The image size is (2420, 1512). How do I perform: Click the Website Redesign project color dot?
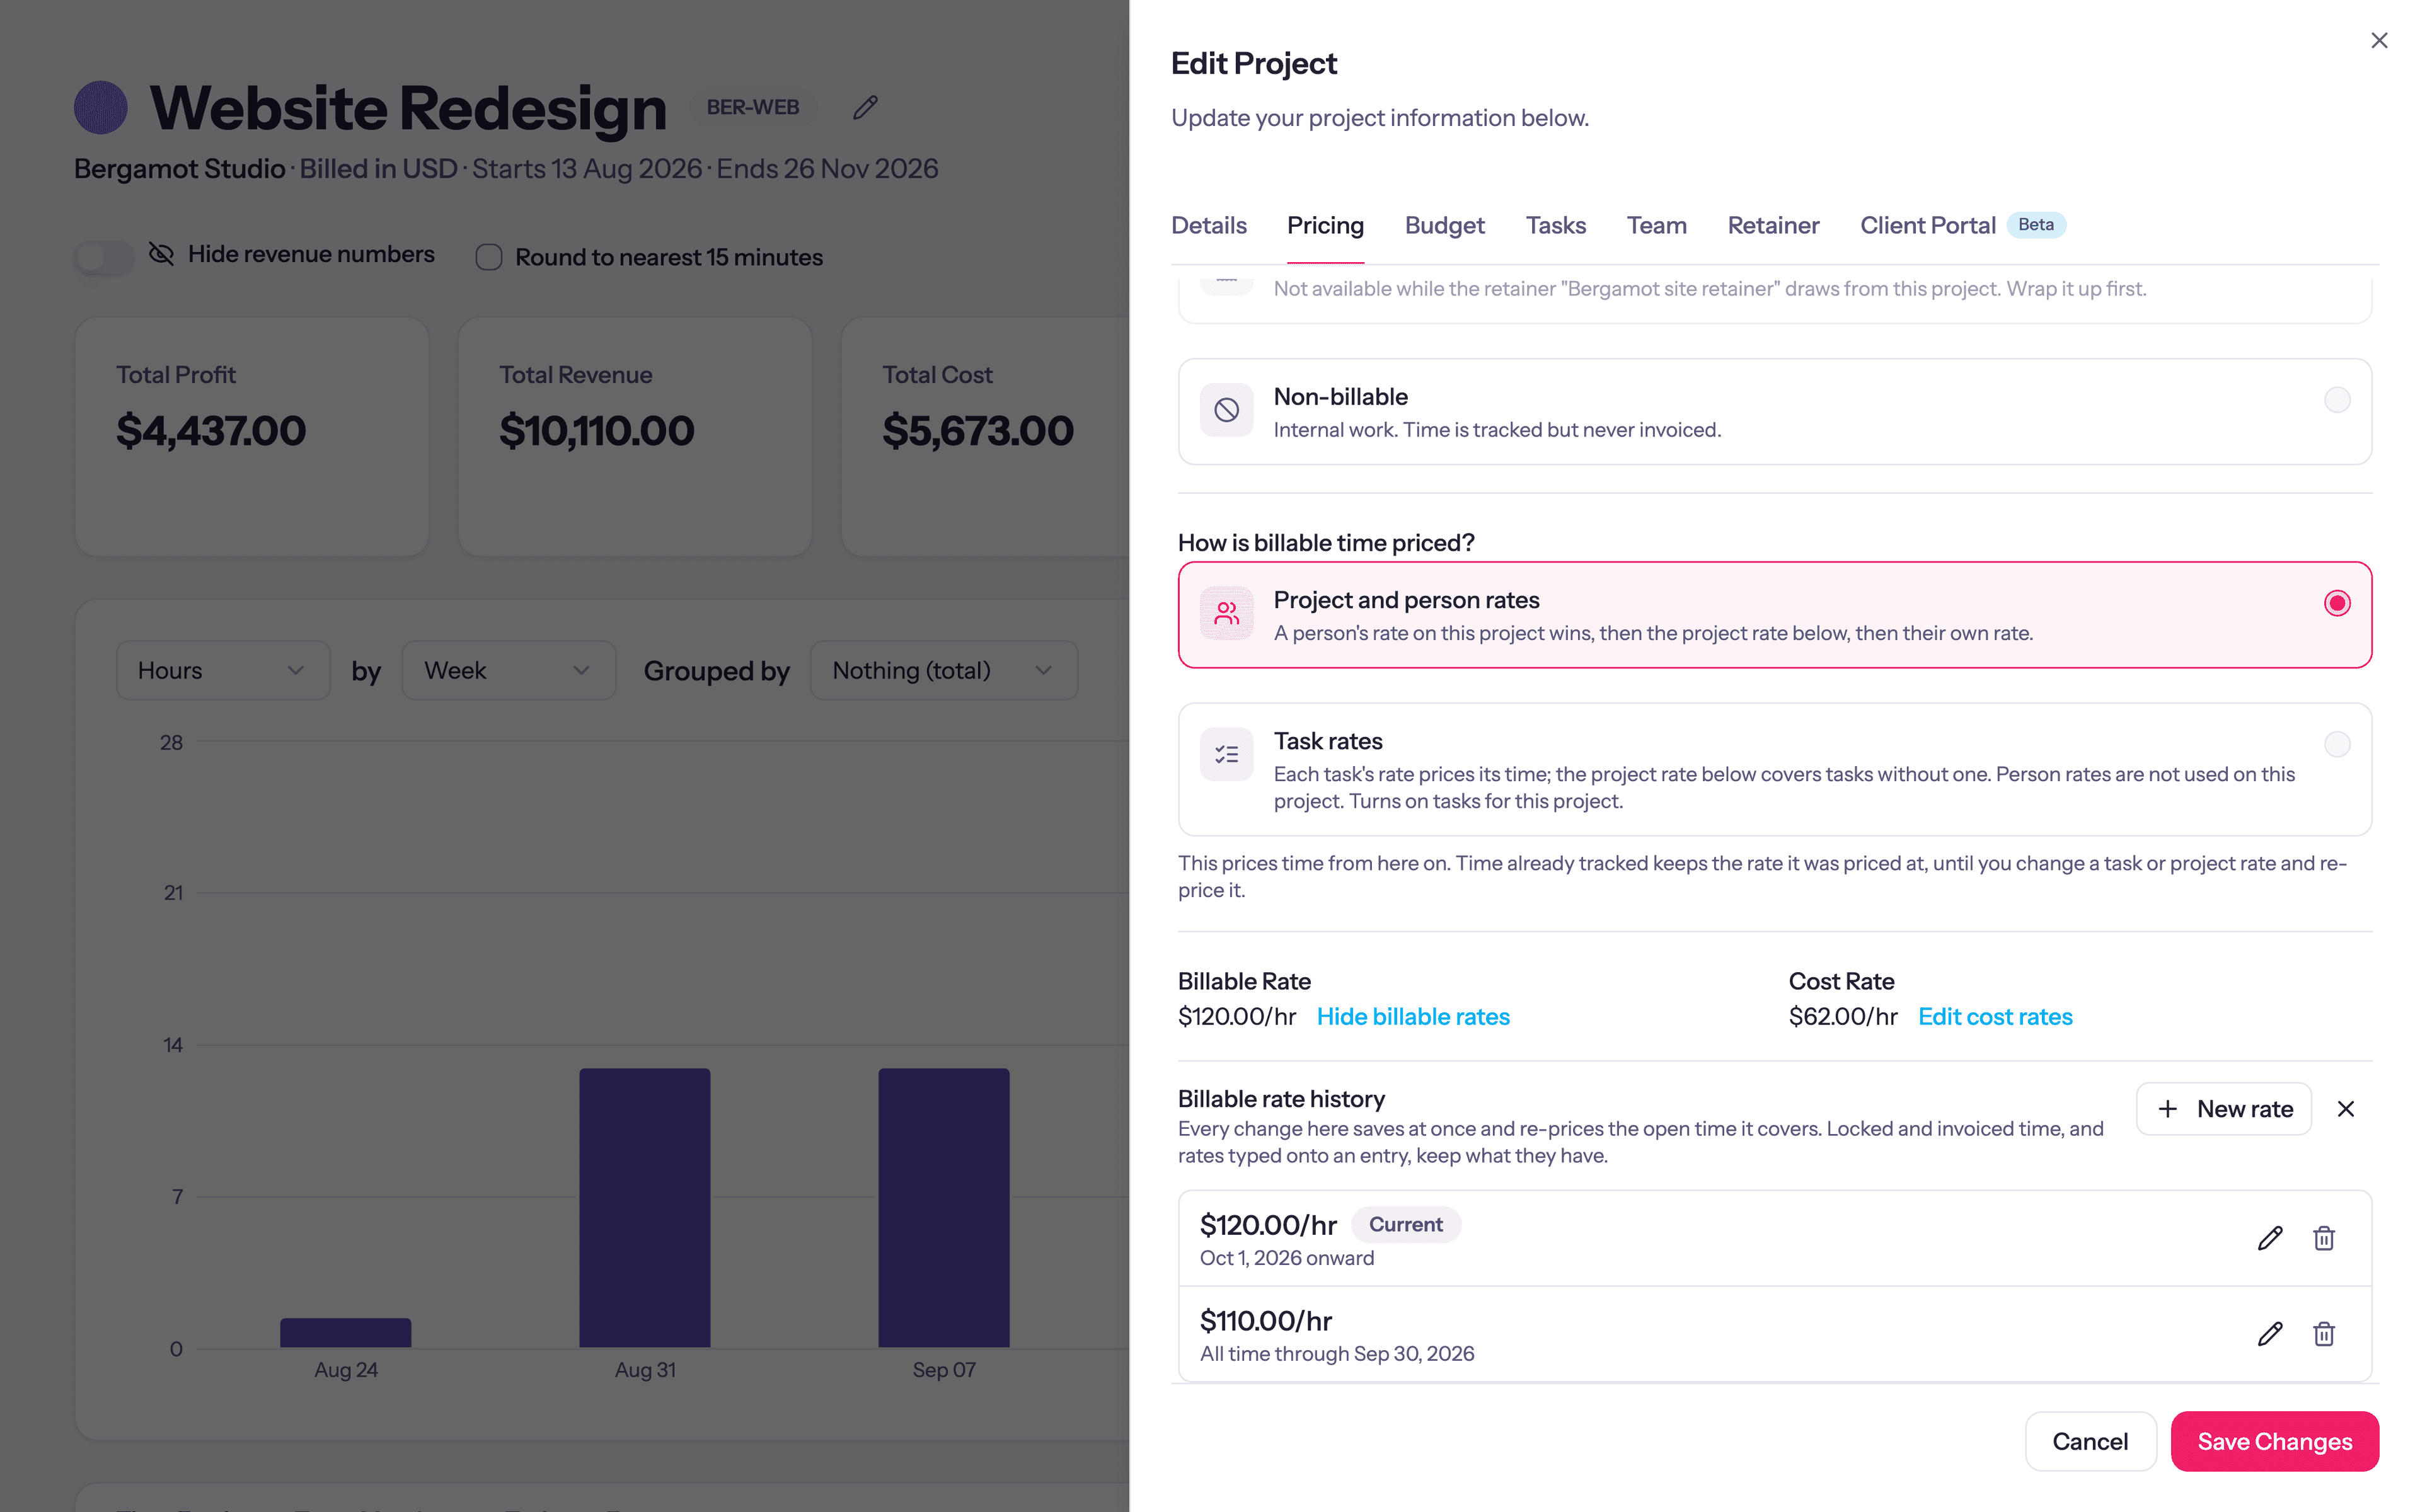tap(101, 108)
